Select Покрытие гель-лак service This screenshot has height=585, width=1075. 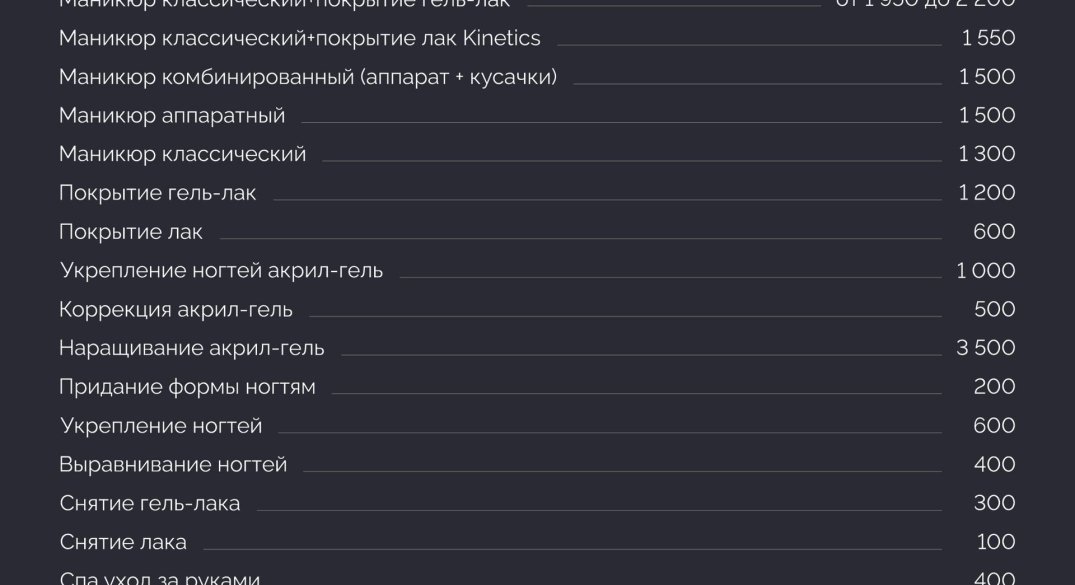pyautogui.click(x=158, y=193)
